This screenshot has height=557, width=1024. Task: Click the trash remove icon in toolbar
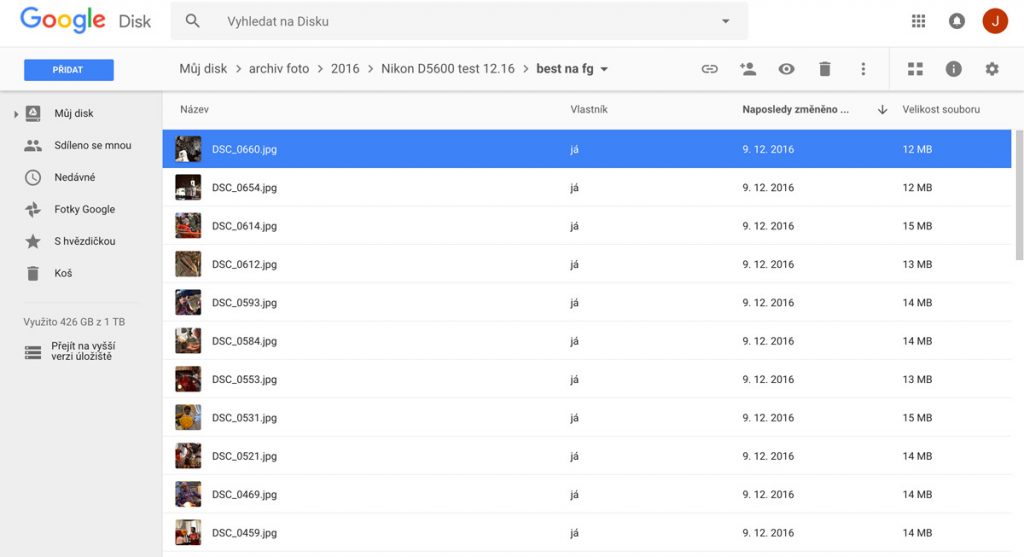(x=824, y=69)
